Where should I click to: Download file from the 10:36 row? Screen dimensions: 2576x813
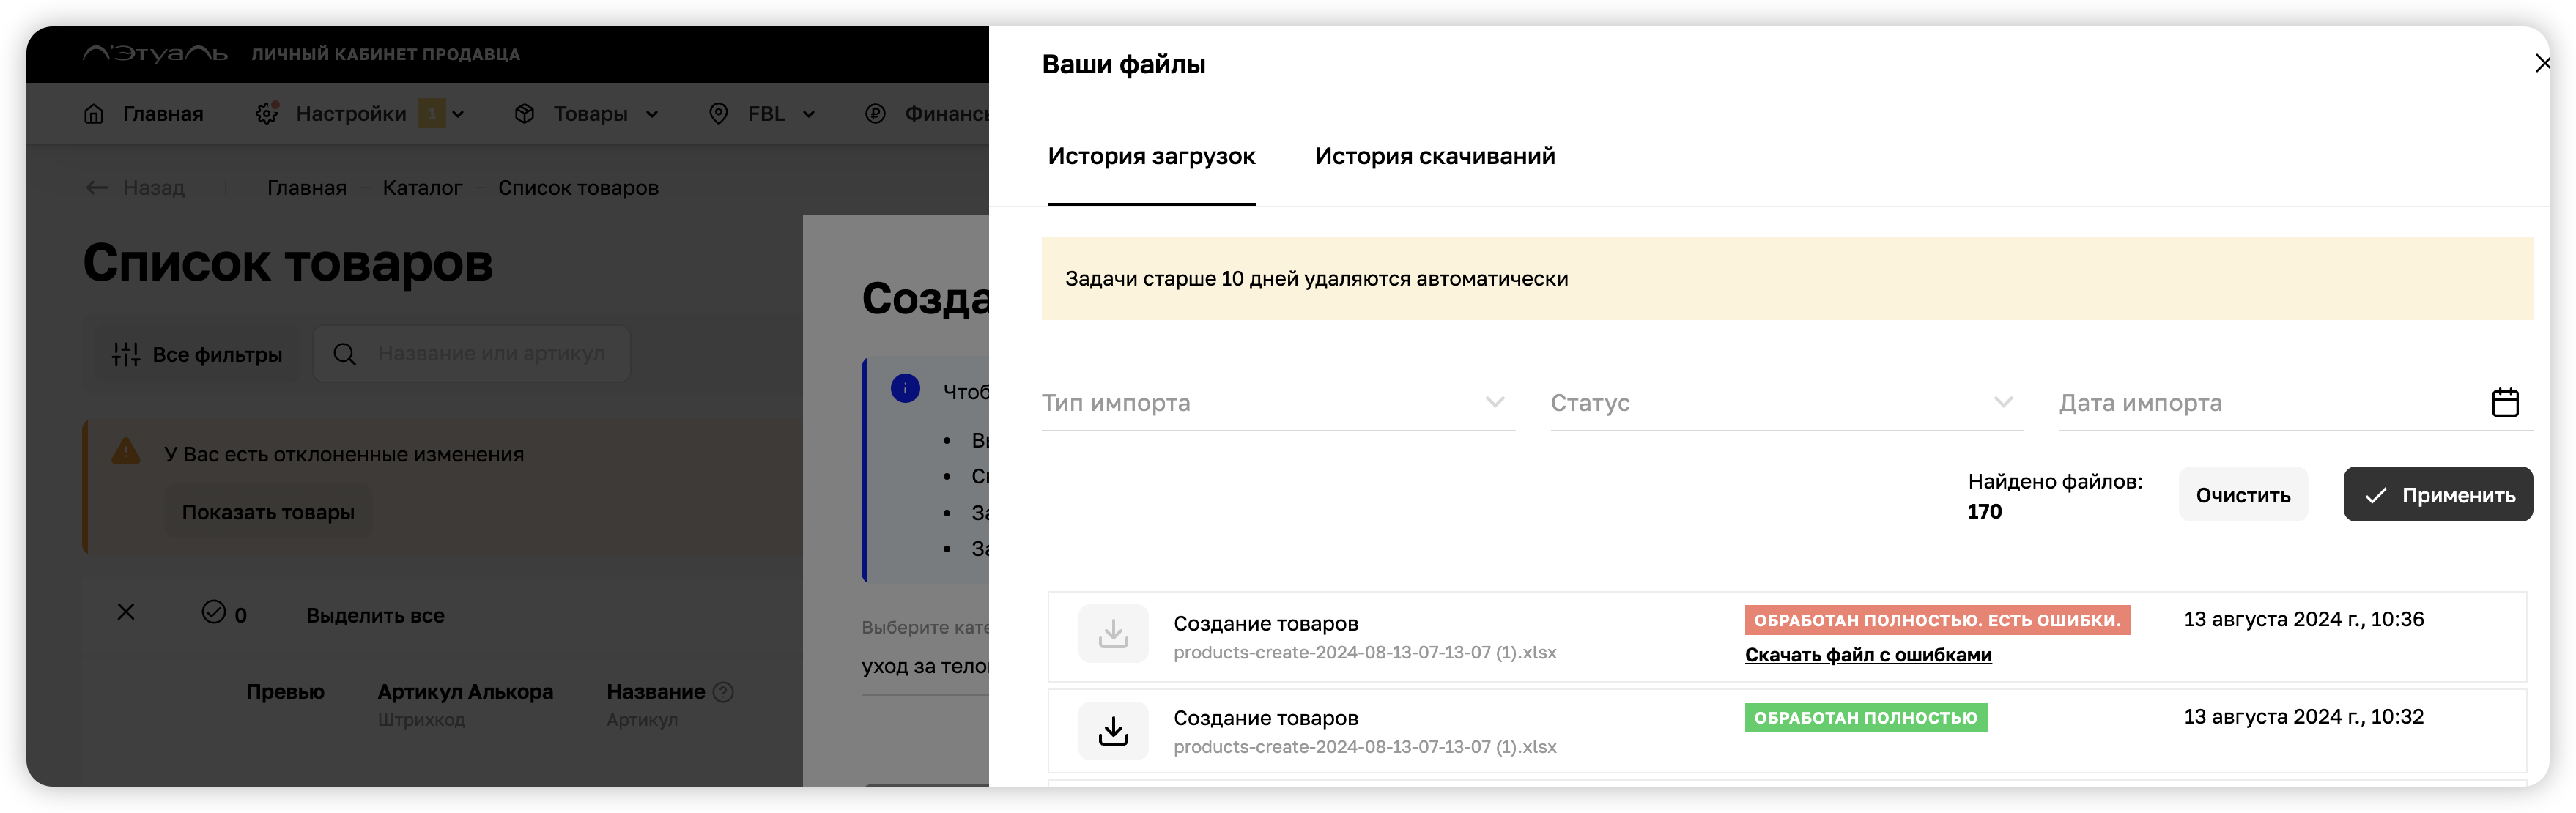(x=1113, y=633)
